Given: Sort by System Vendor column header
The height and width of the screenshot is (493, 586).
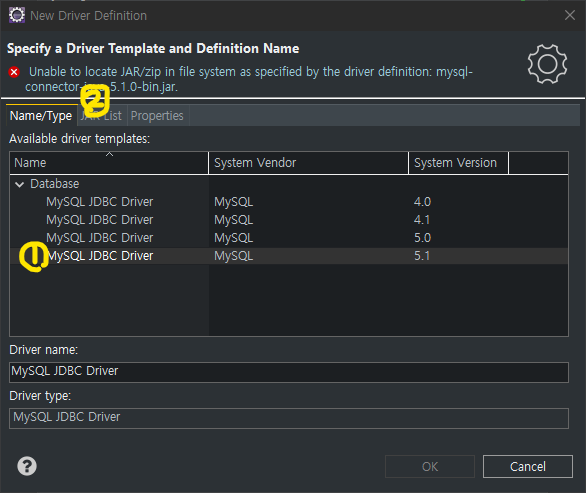Looking at the screenshot, I should pos(308,163).
